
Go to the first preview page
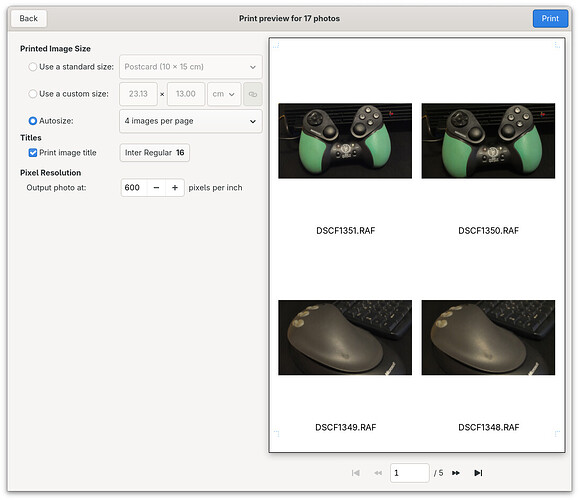pos(356,473)
